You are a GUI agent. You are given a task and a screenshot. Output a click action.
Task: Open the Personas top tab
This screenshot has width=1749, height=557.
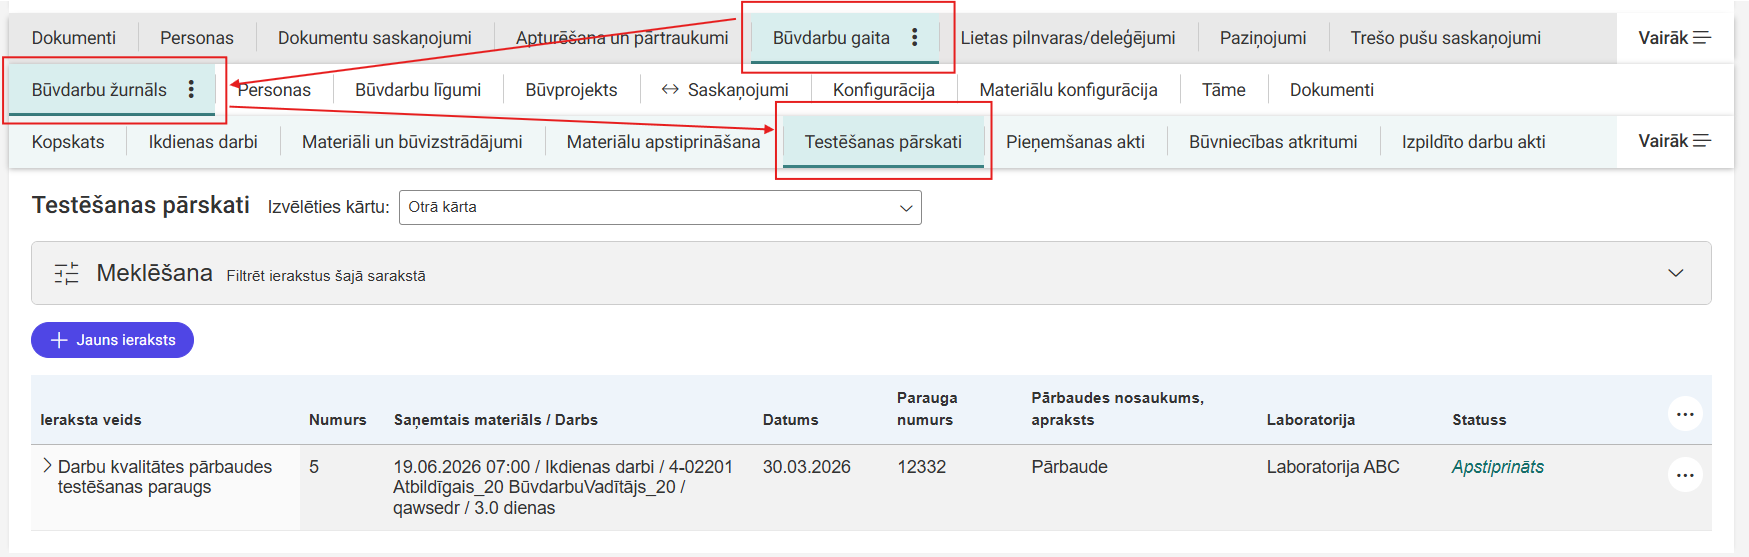pyautogui.click(x=197, y=38)
